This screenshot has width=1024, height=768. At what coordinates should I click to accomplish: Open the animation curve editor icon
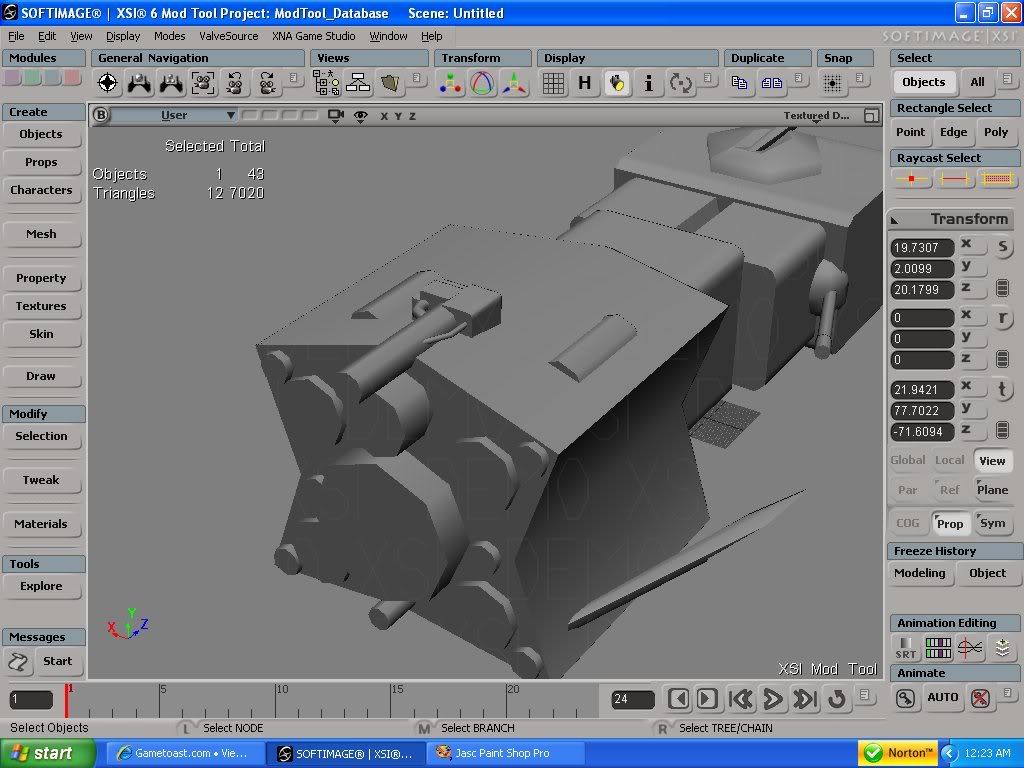pyautogui.click(x=970, y=648)
